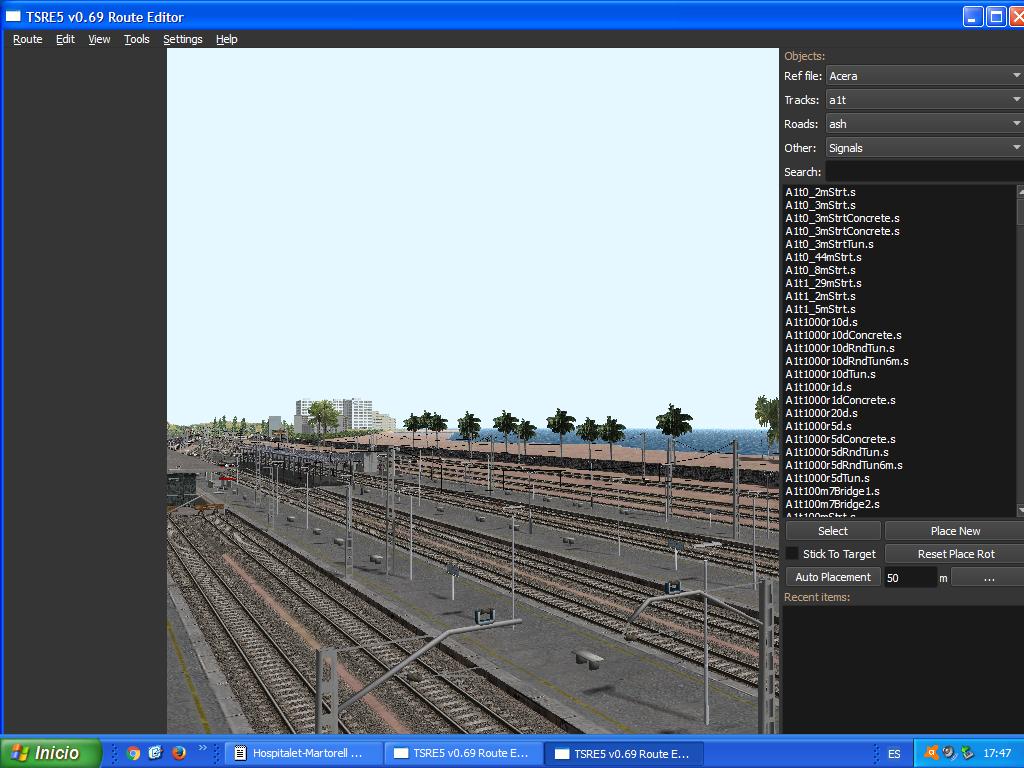Open the Route menu
Screen dimensions: 1024x768
click(27, 39)
